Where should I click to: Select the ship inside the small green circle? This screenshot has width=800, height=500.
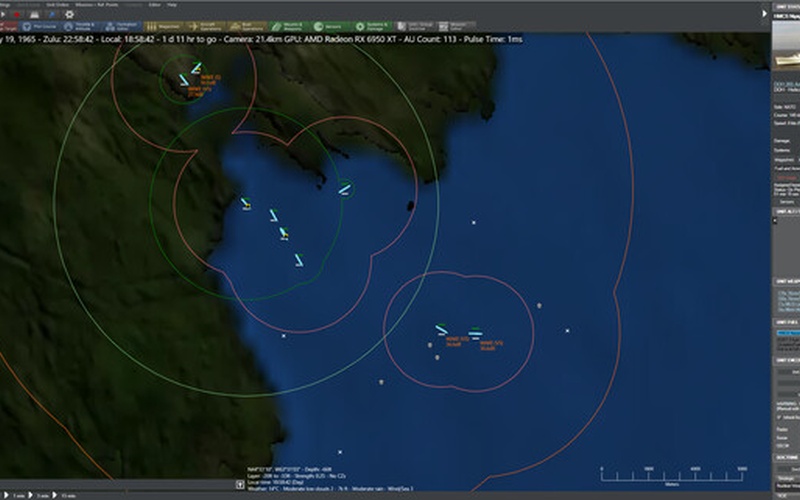coord(344,189)
